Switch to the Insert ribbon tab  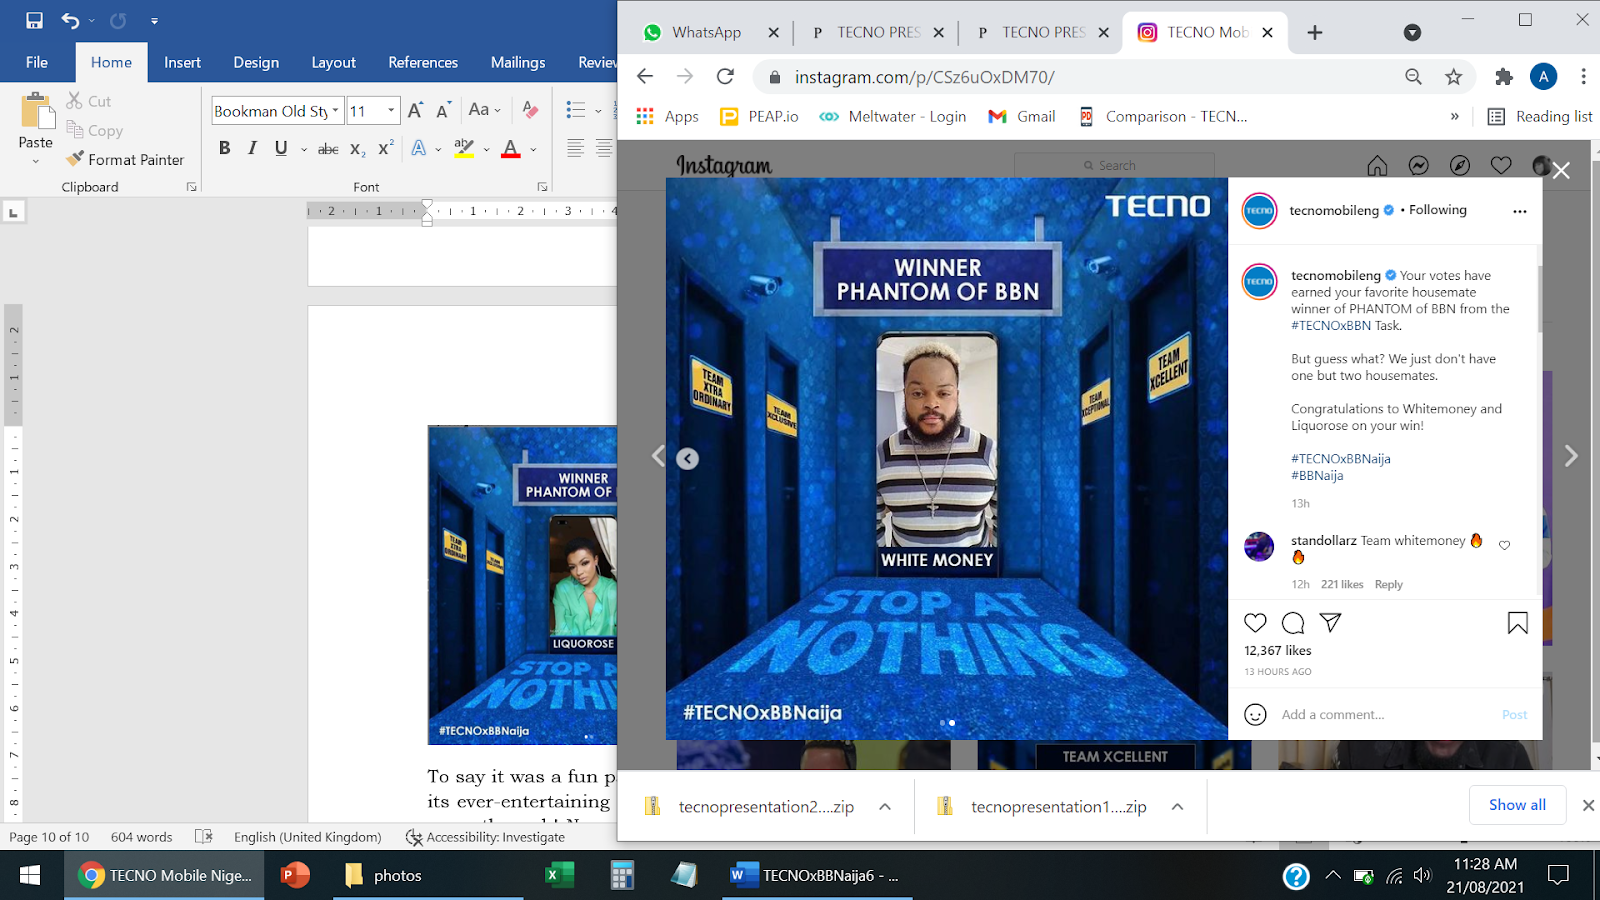[x=182, y=62]
